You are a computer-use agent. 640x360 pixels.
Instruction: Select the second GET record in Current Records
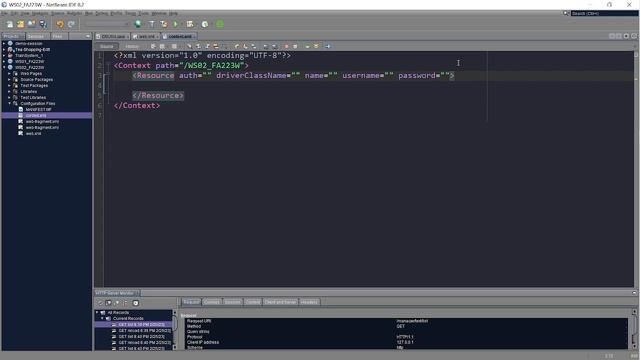click(x=144, y=331)
